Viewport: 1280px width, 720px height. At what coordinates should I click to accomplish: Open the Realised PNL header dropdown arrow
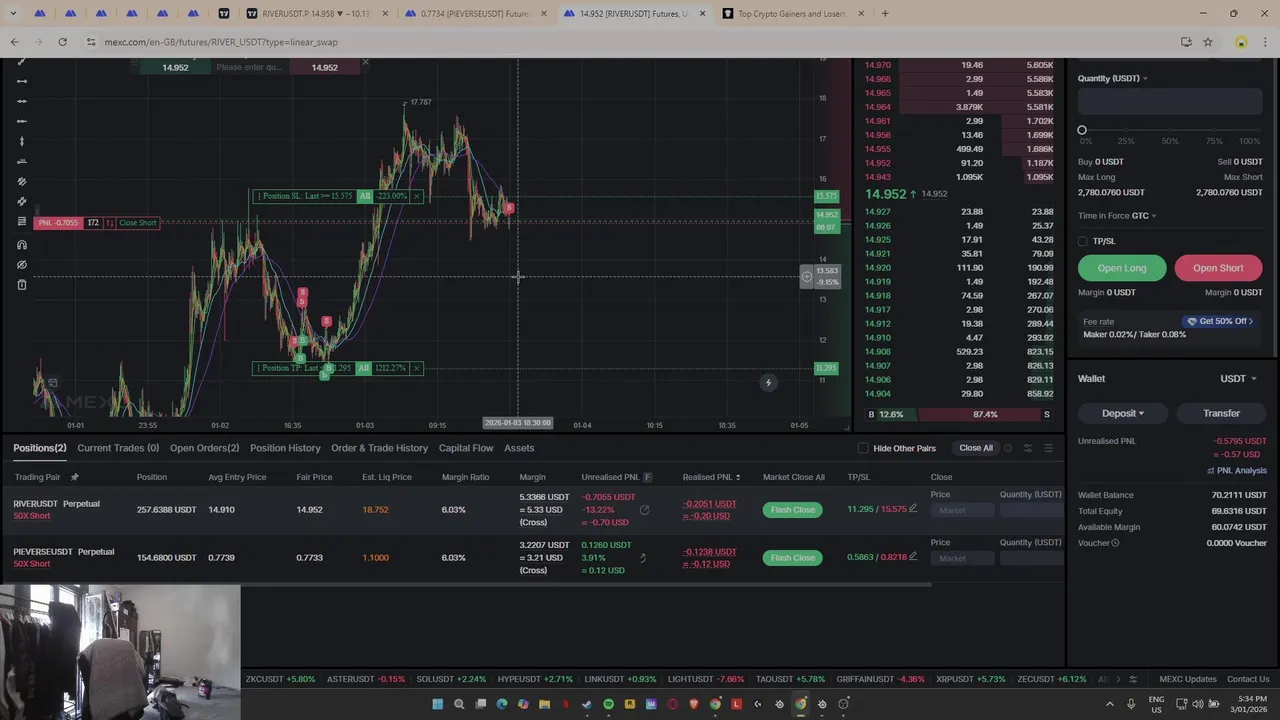pos(739,478)
